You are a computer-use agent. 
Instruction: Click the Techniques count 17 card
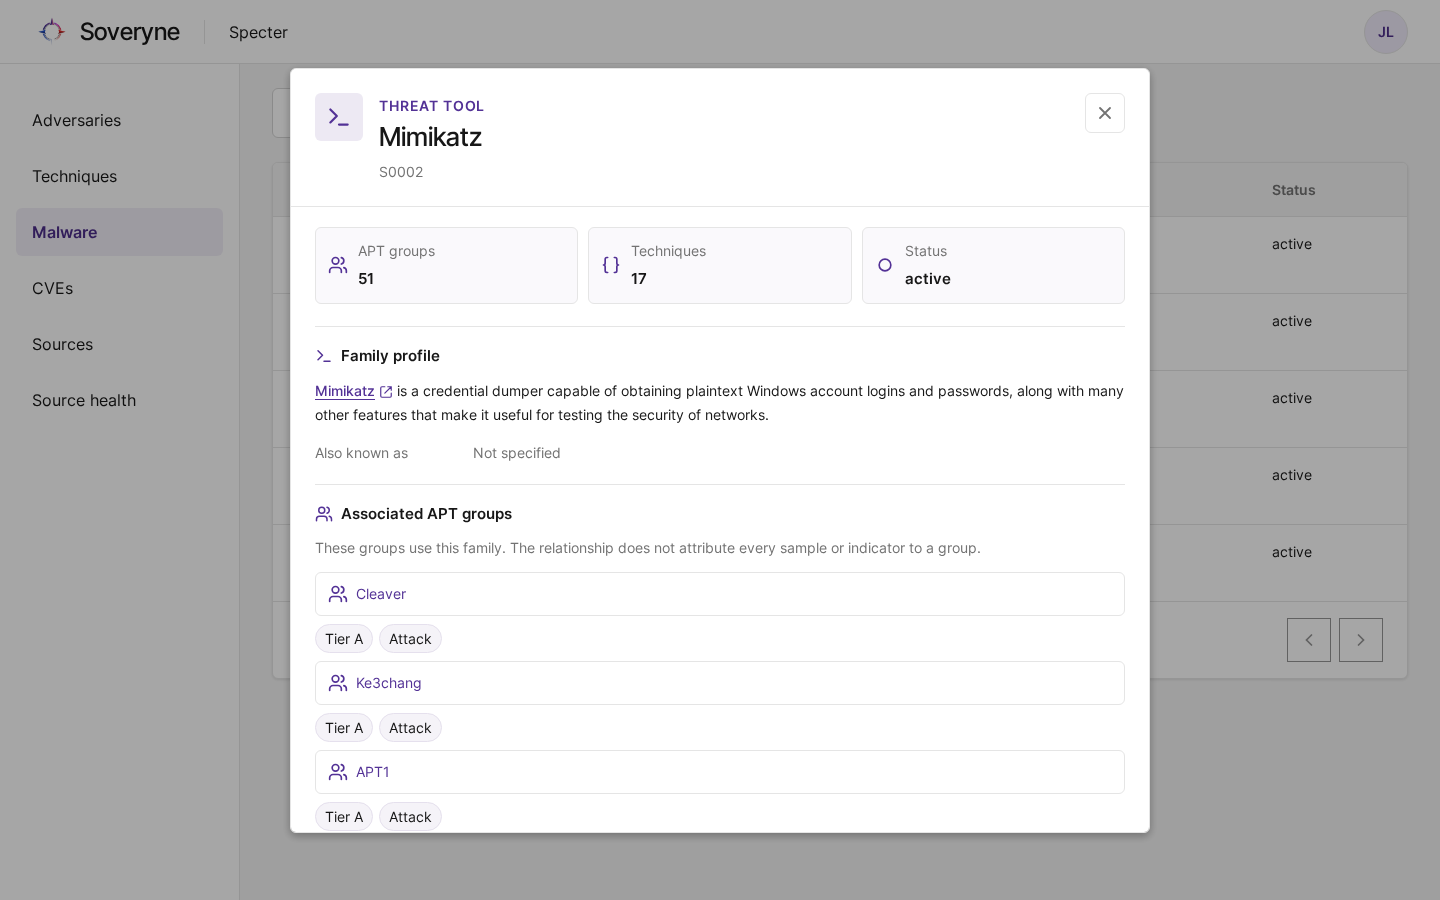(720, 265)
